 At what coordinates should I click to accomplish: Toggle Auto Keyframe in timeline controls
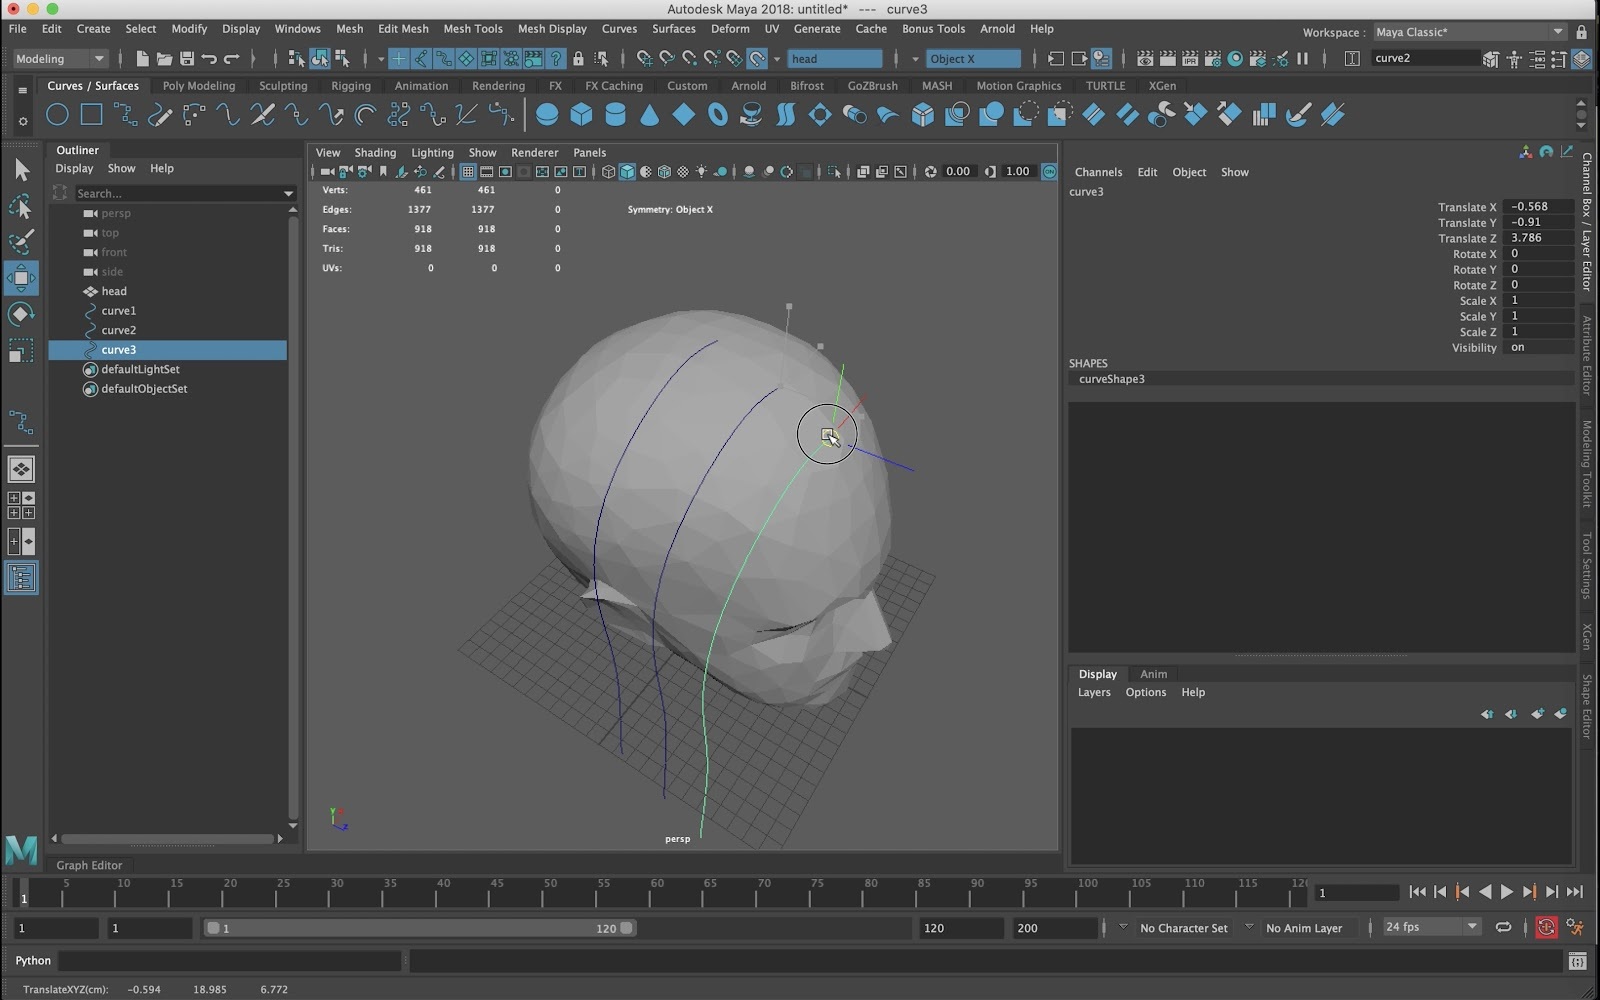tap(1546, 928)
